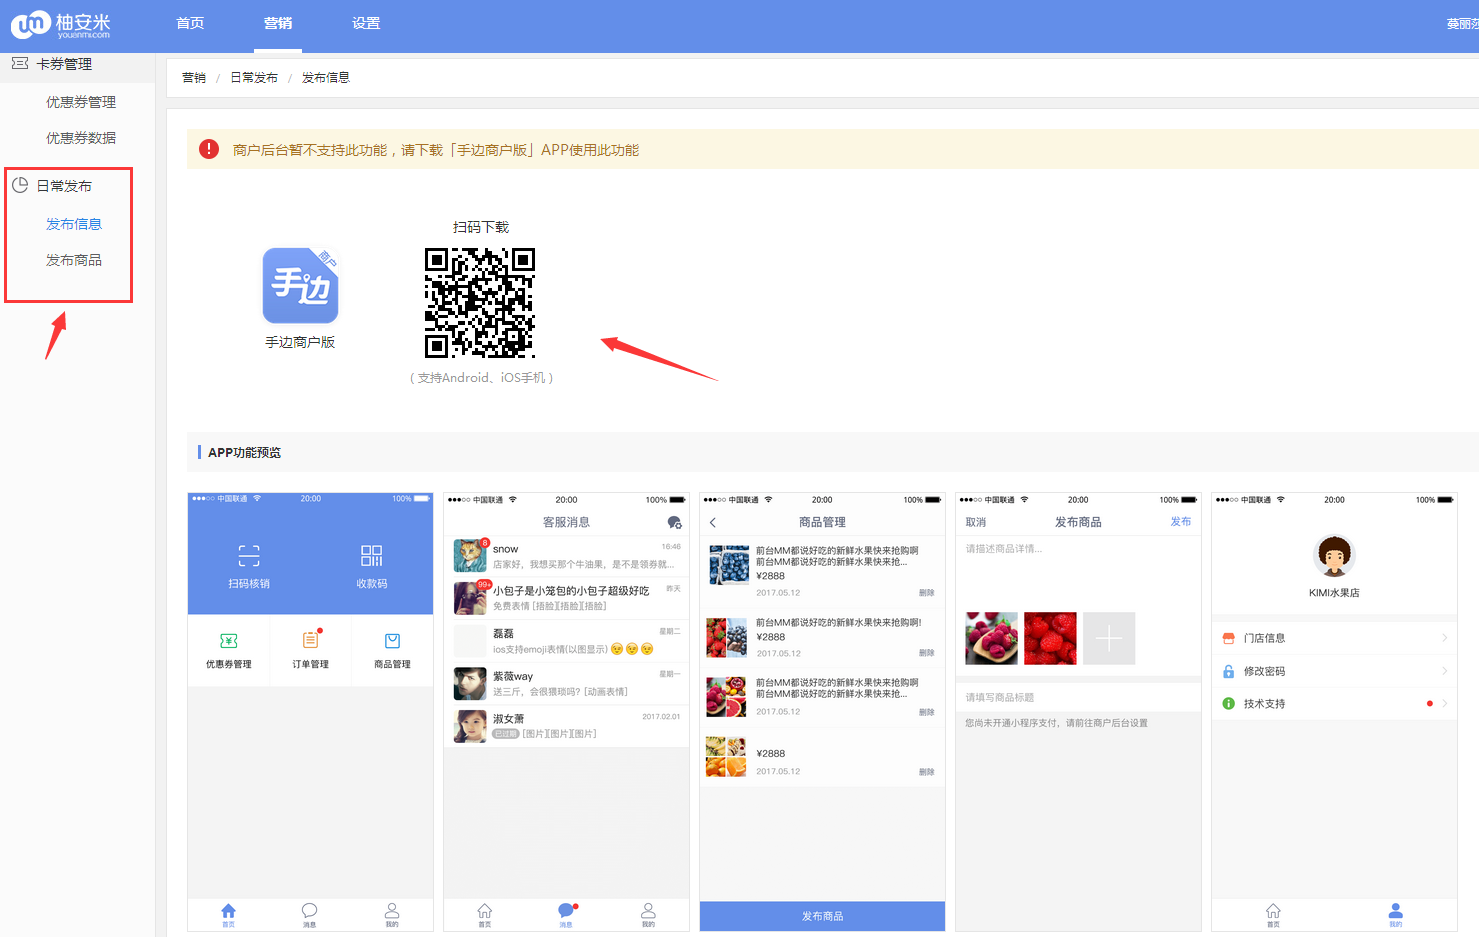Select the 营销 top menu tab
The image size is (1479, 937).
tap(278, 23)
